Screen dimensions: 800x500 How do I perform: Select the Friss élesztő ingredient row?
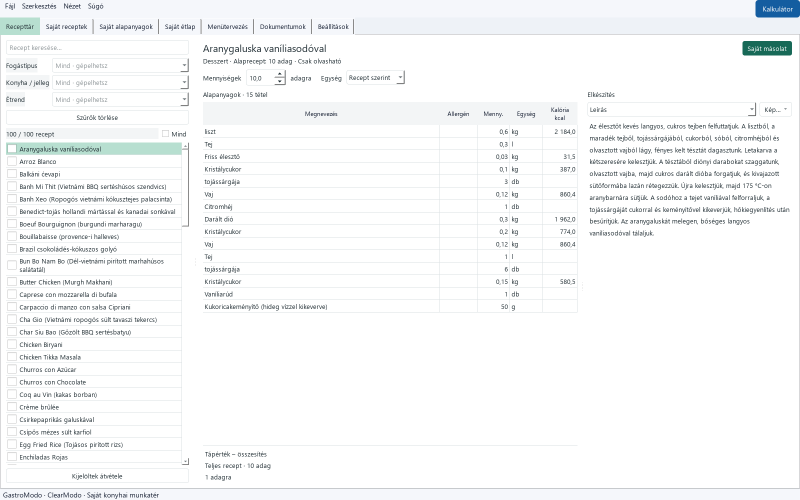pos(390,157)
